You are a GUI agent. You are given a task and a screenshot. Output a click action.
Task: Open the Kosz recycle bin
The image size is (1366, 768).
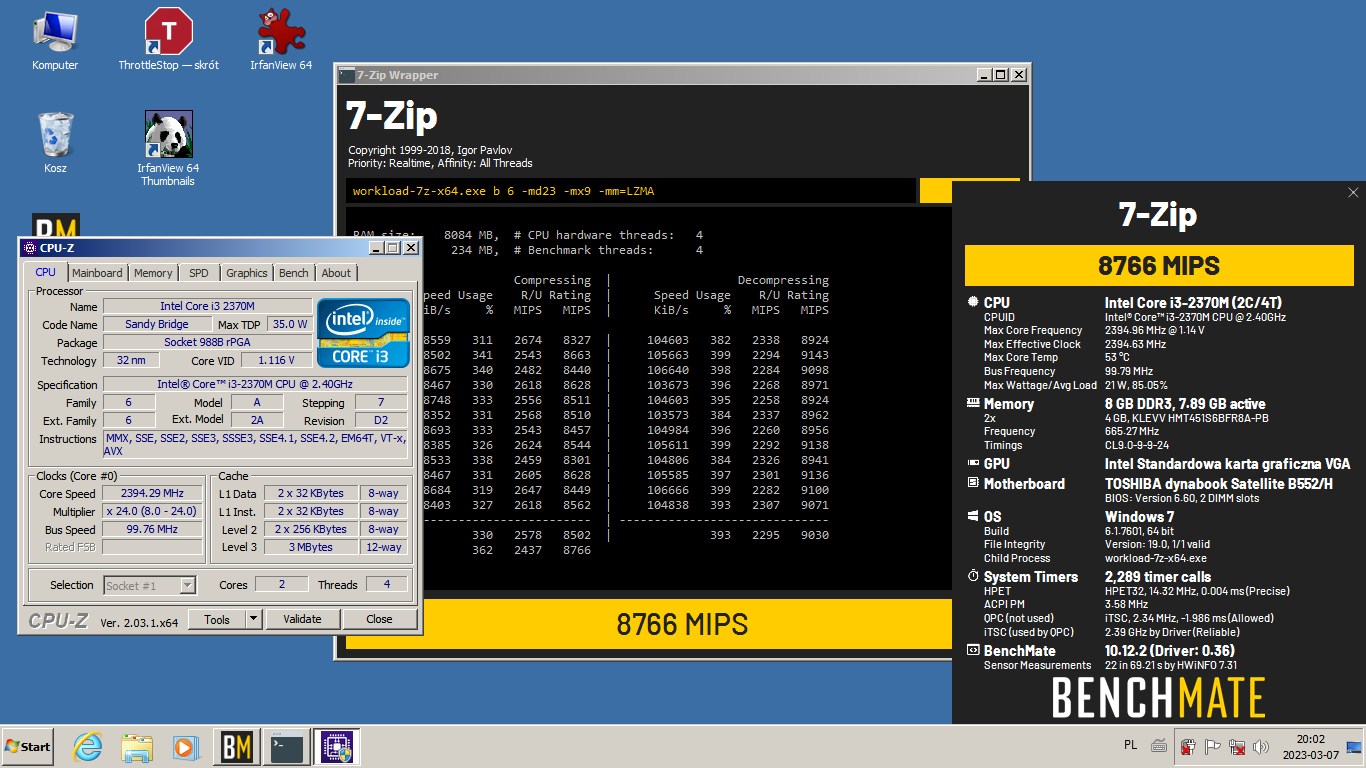[x=55, y=142]
